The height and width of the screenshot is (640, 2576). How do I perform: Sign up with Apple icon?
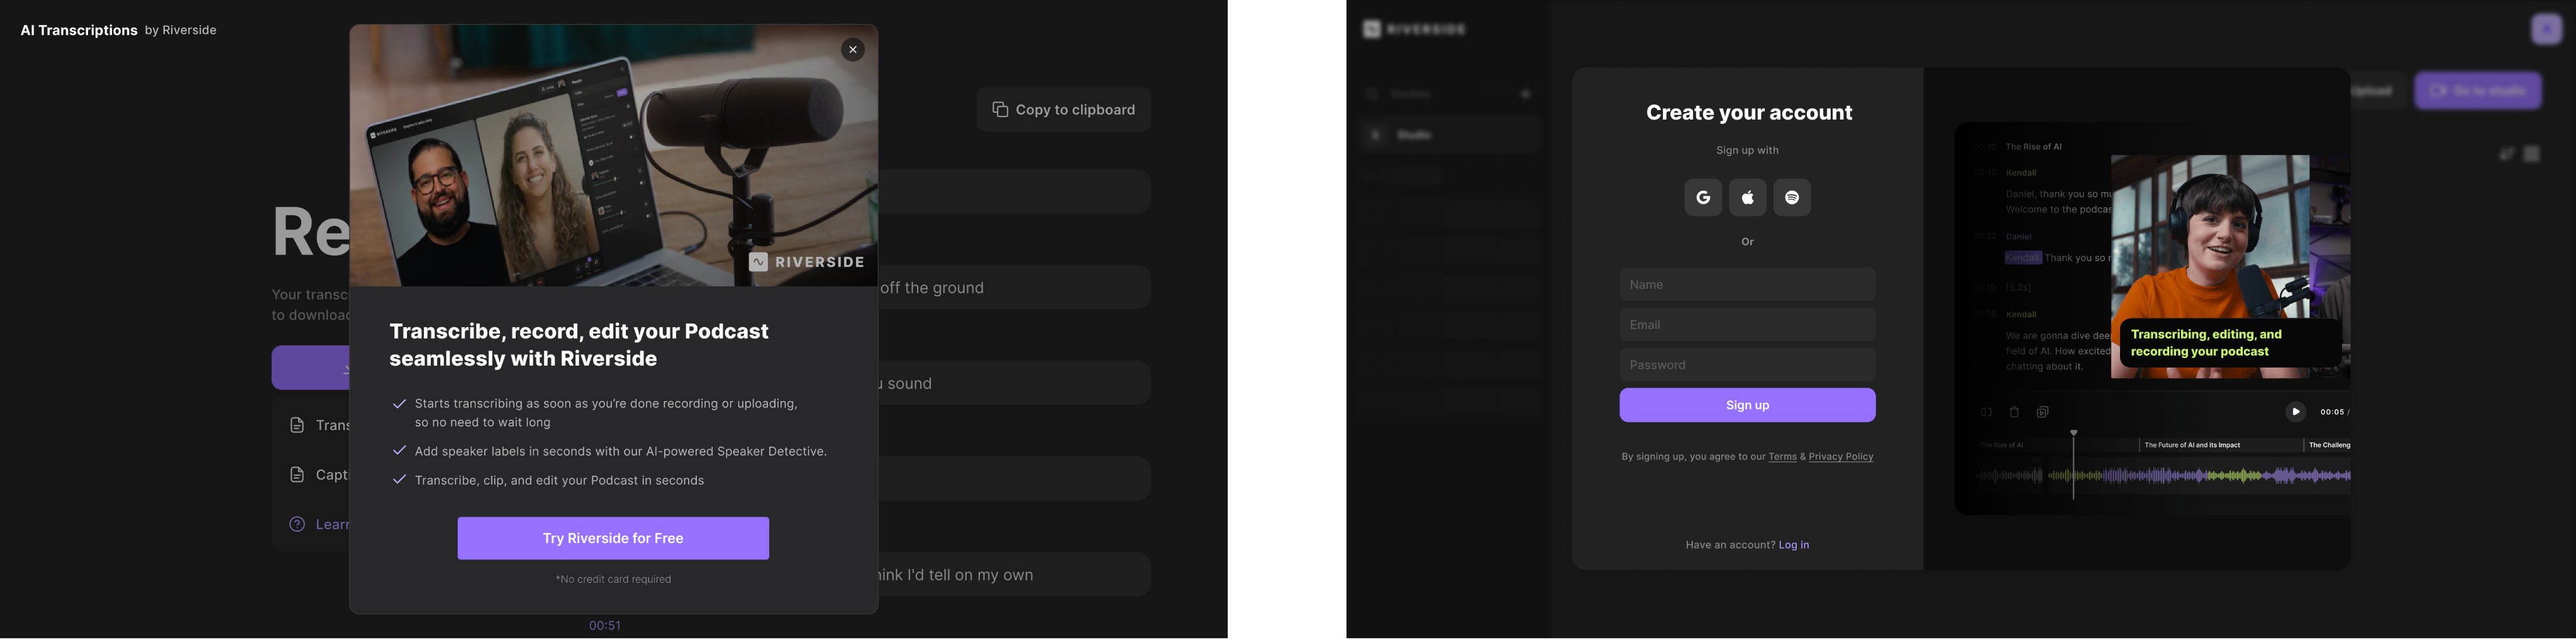pos(1747,198)
